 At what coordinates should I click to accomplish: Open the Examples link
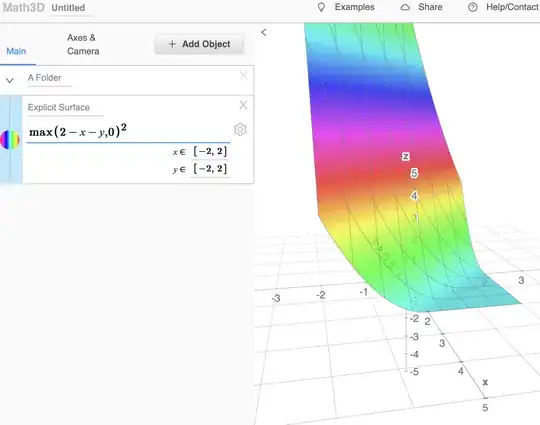click(x=354, y=7)
